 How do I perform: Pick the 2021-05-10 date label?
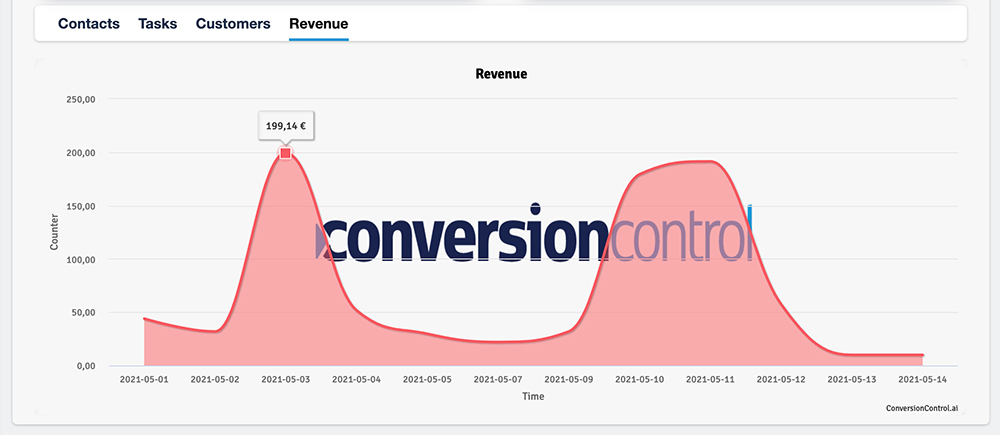coord(640,380)
